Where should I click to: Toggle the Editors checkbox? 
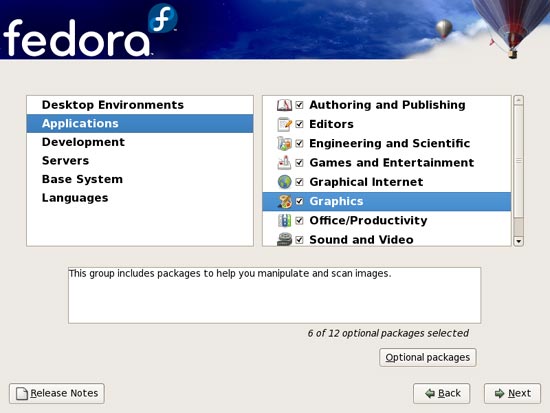coord(299,124)
